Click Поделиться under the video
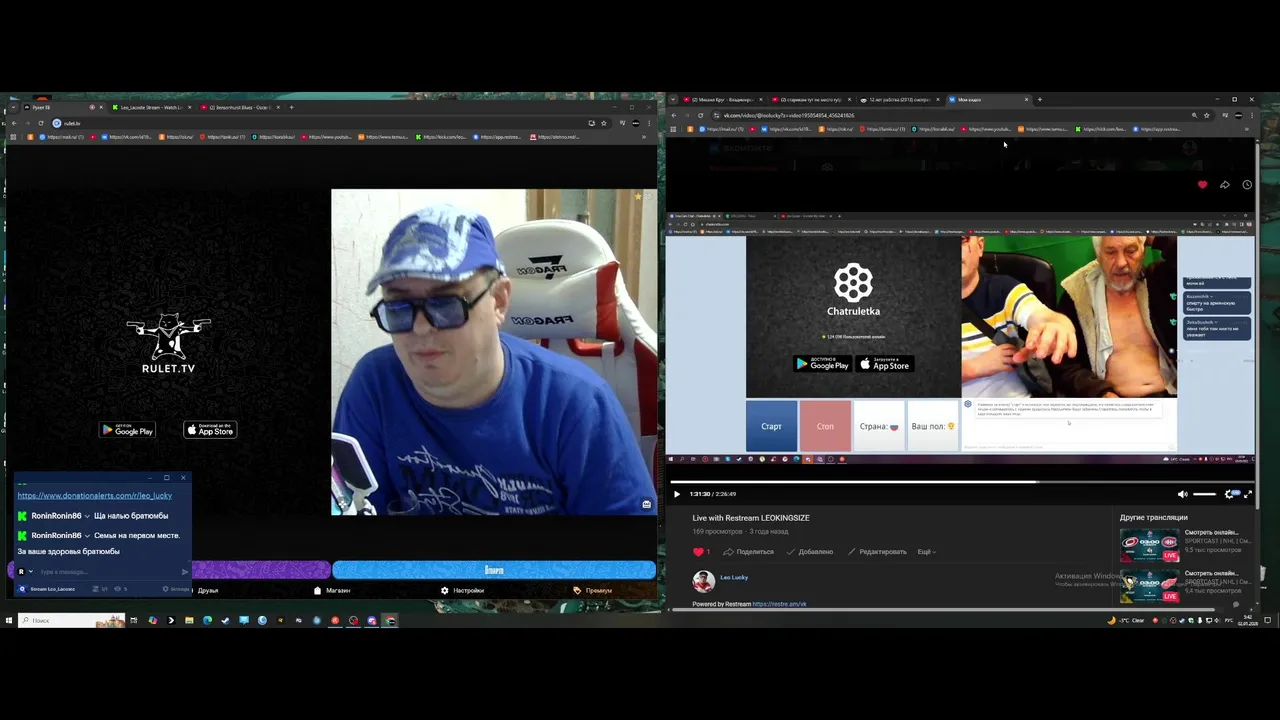 [x=749, y=552]
